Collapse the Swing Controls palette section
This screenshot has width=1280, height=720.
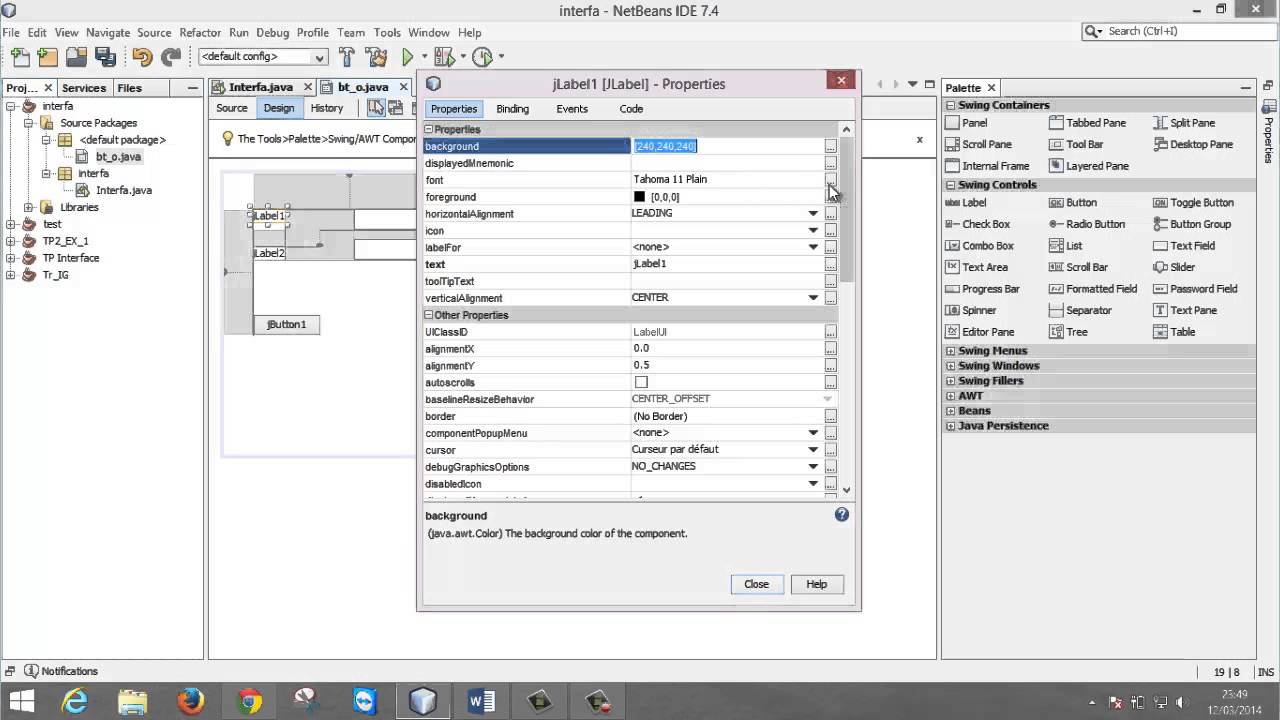[950, 185]
